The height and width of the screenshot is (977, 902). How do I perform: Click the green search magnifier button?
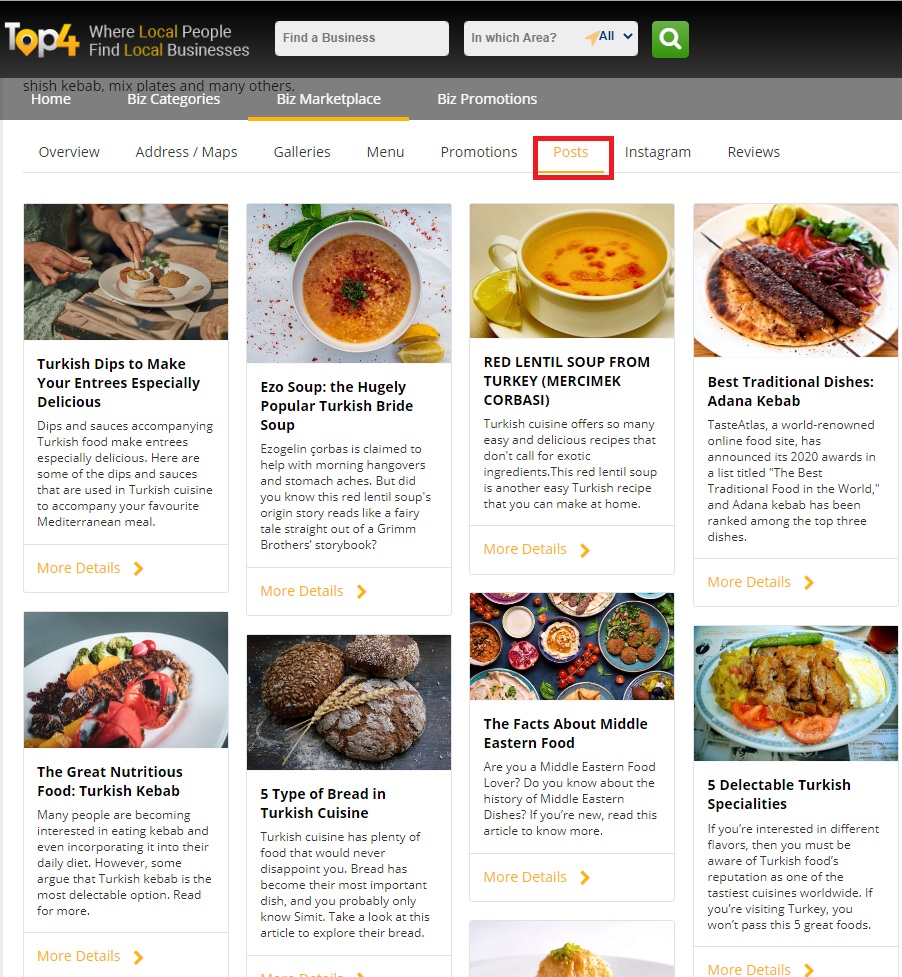coord(670,39)
